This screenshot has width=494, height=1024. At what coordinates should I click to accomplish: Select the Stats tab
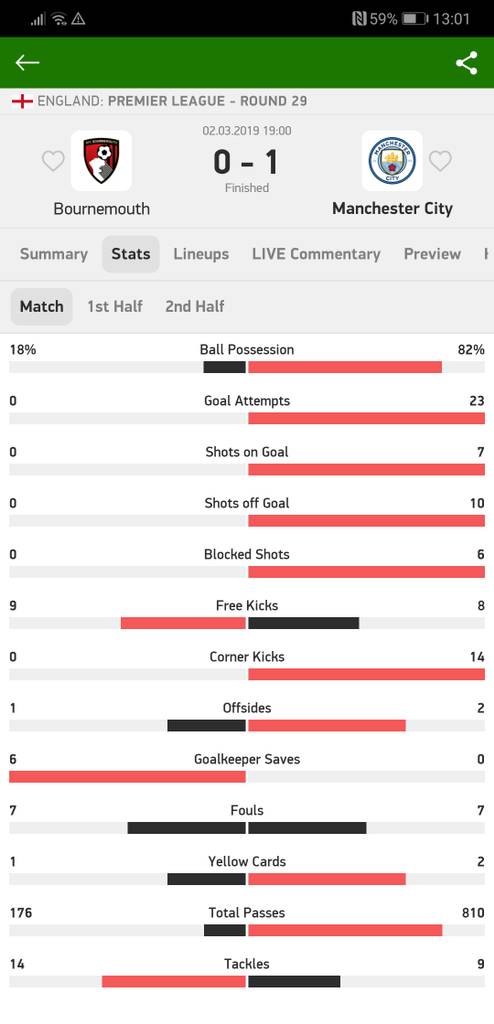pyautogui.click(x=131, y=254)
